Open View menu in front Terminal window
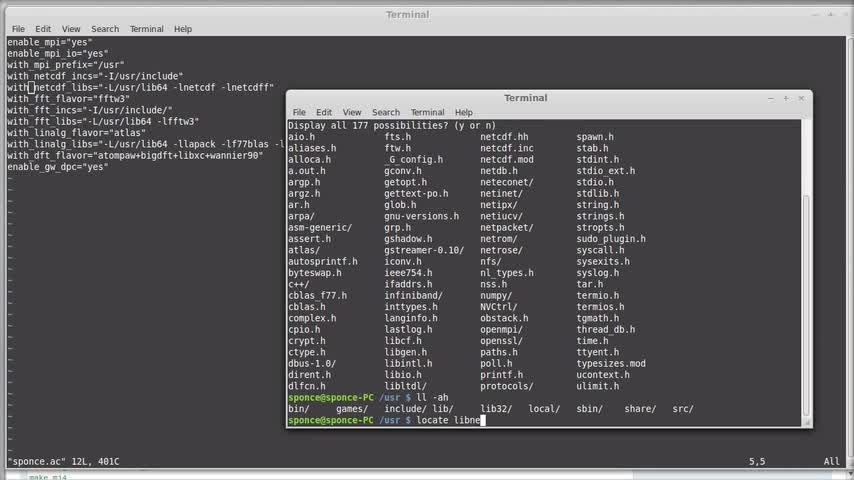The width and height of the screenshot is (854, 480). [352, 112]
